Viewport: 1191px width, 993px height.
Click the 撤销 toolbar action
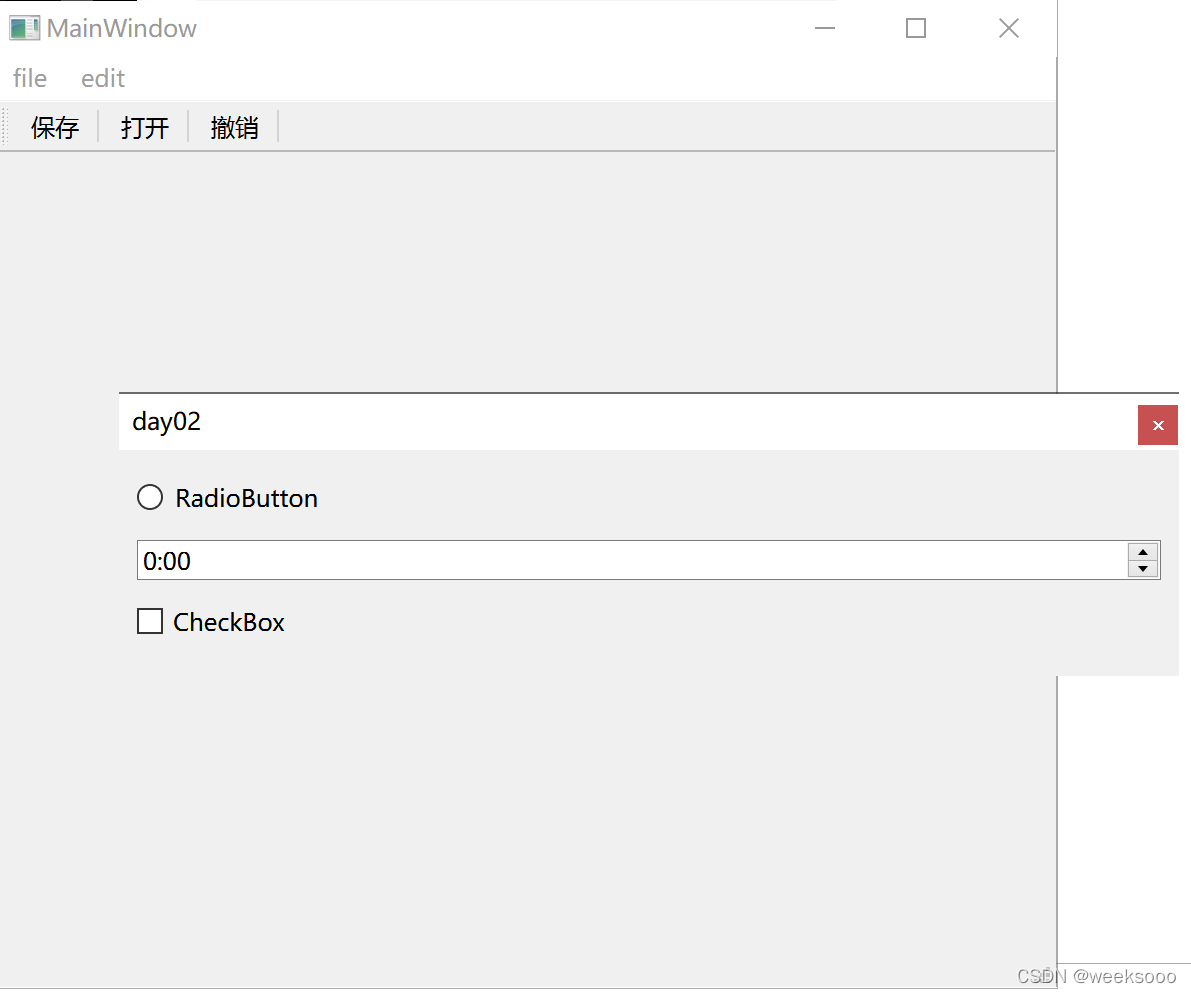tap(234, 127)
